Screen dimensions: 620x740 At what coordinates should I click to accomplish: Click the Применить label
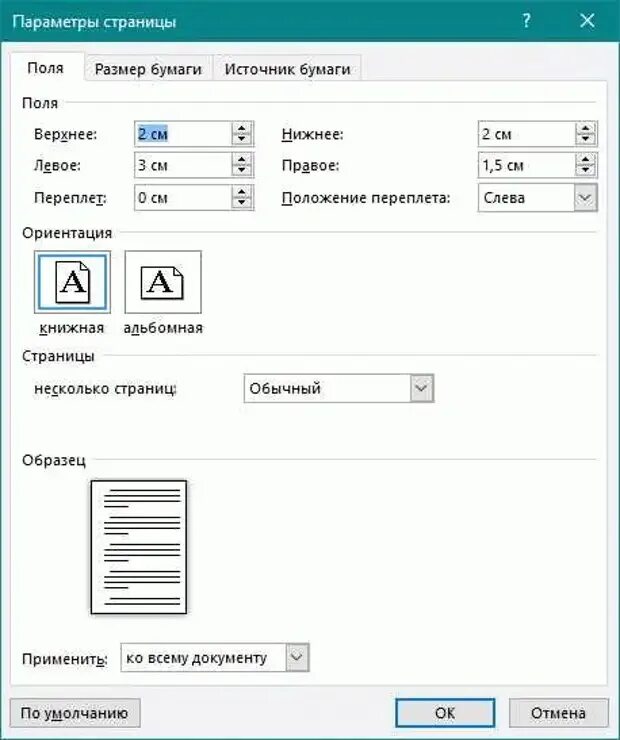click(65, 659)
